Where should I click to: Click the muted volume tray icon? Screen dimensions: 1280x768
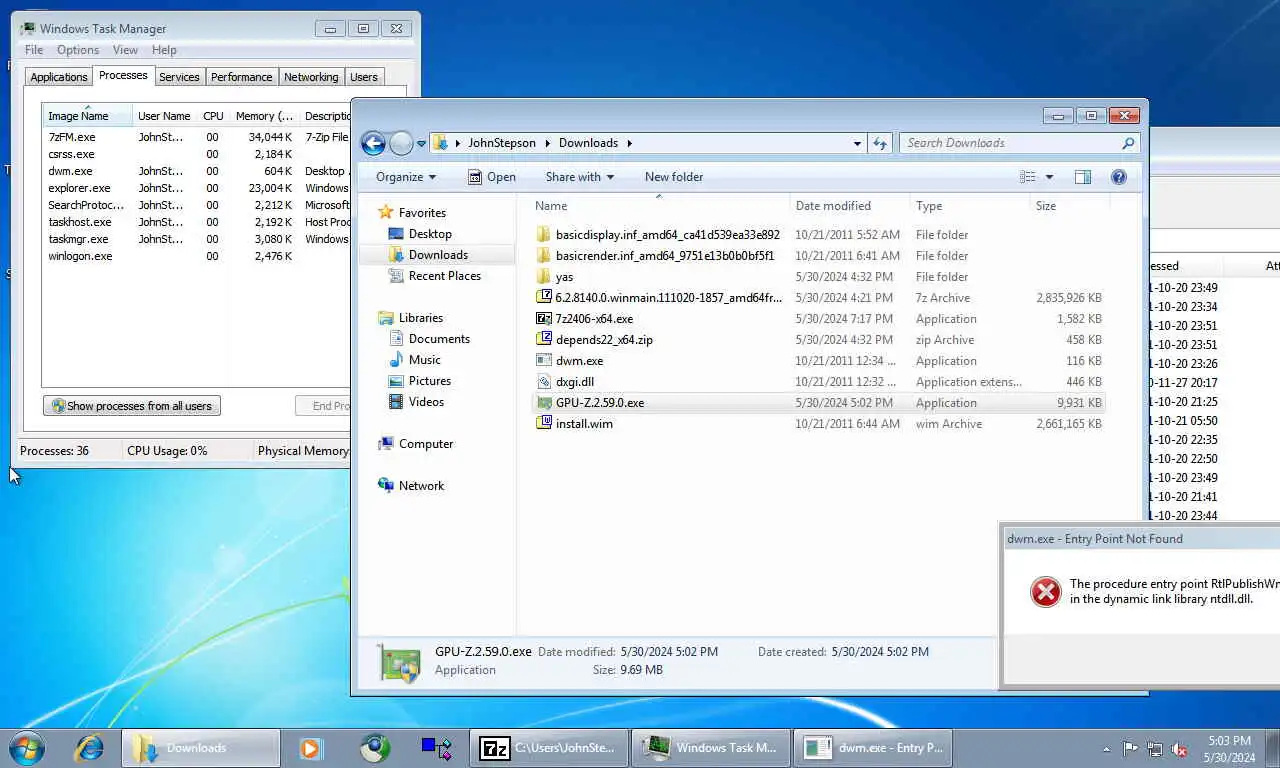pos(1179,749)
